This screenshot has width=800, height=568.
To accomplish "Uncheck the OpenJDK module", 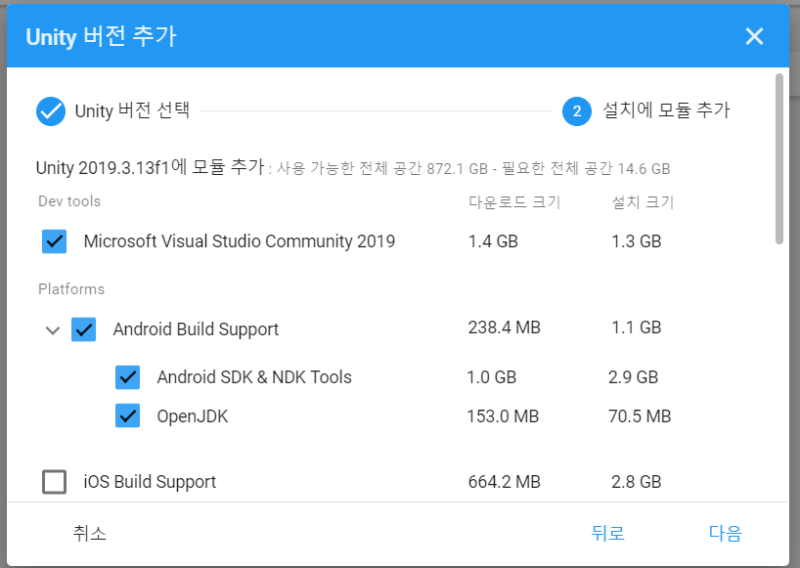I will pos(128,416).
